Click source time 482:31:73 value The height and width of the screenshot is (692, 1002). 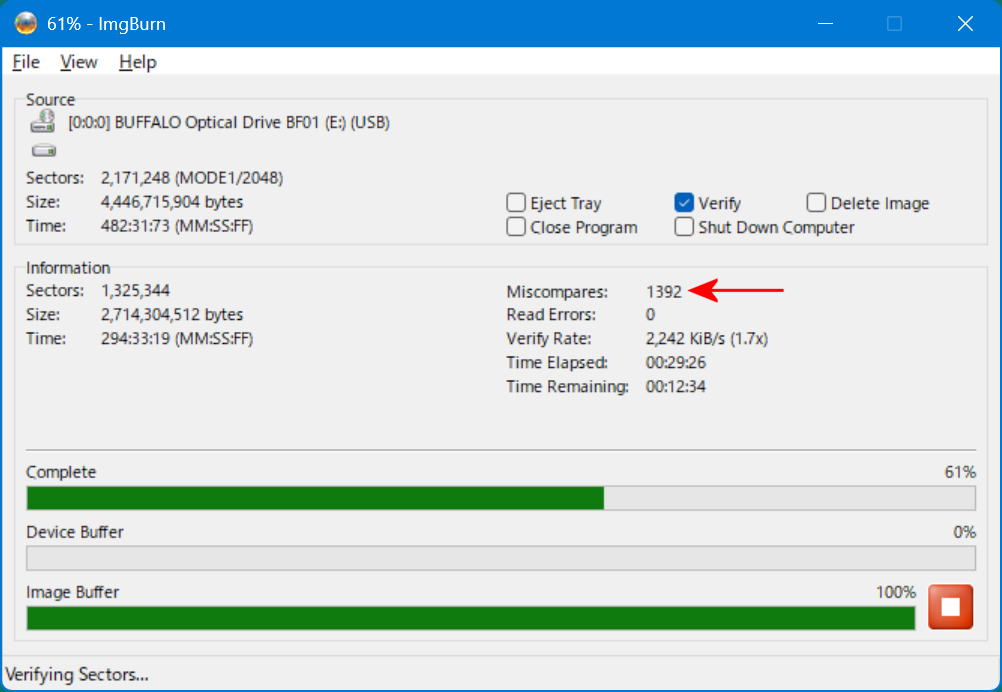[176, 226]
